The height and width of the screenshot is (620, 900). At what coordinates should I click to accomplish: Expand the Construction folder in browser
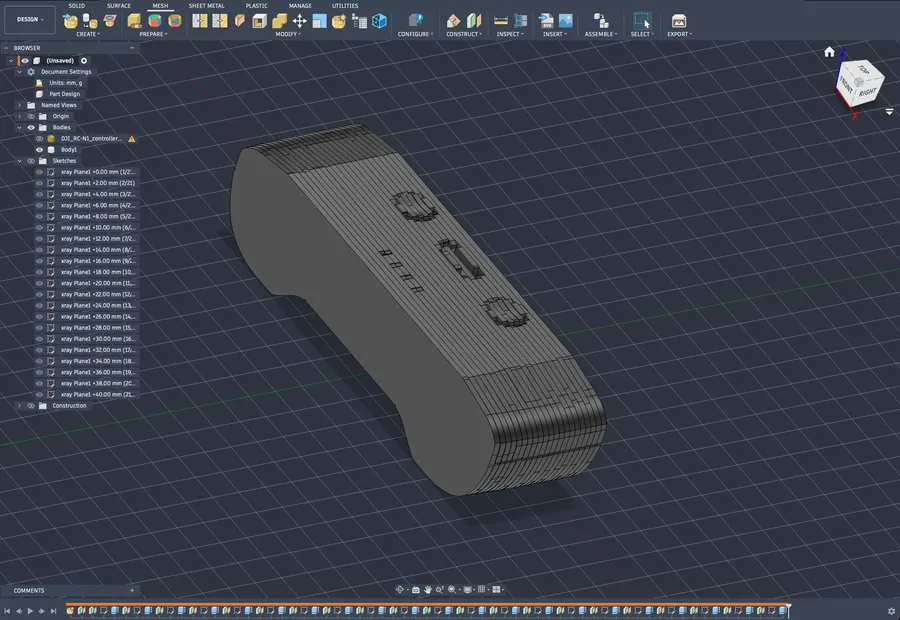19,406
